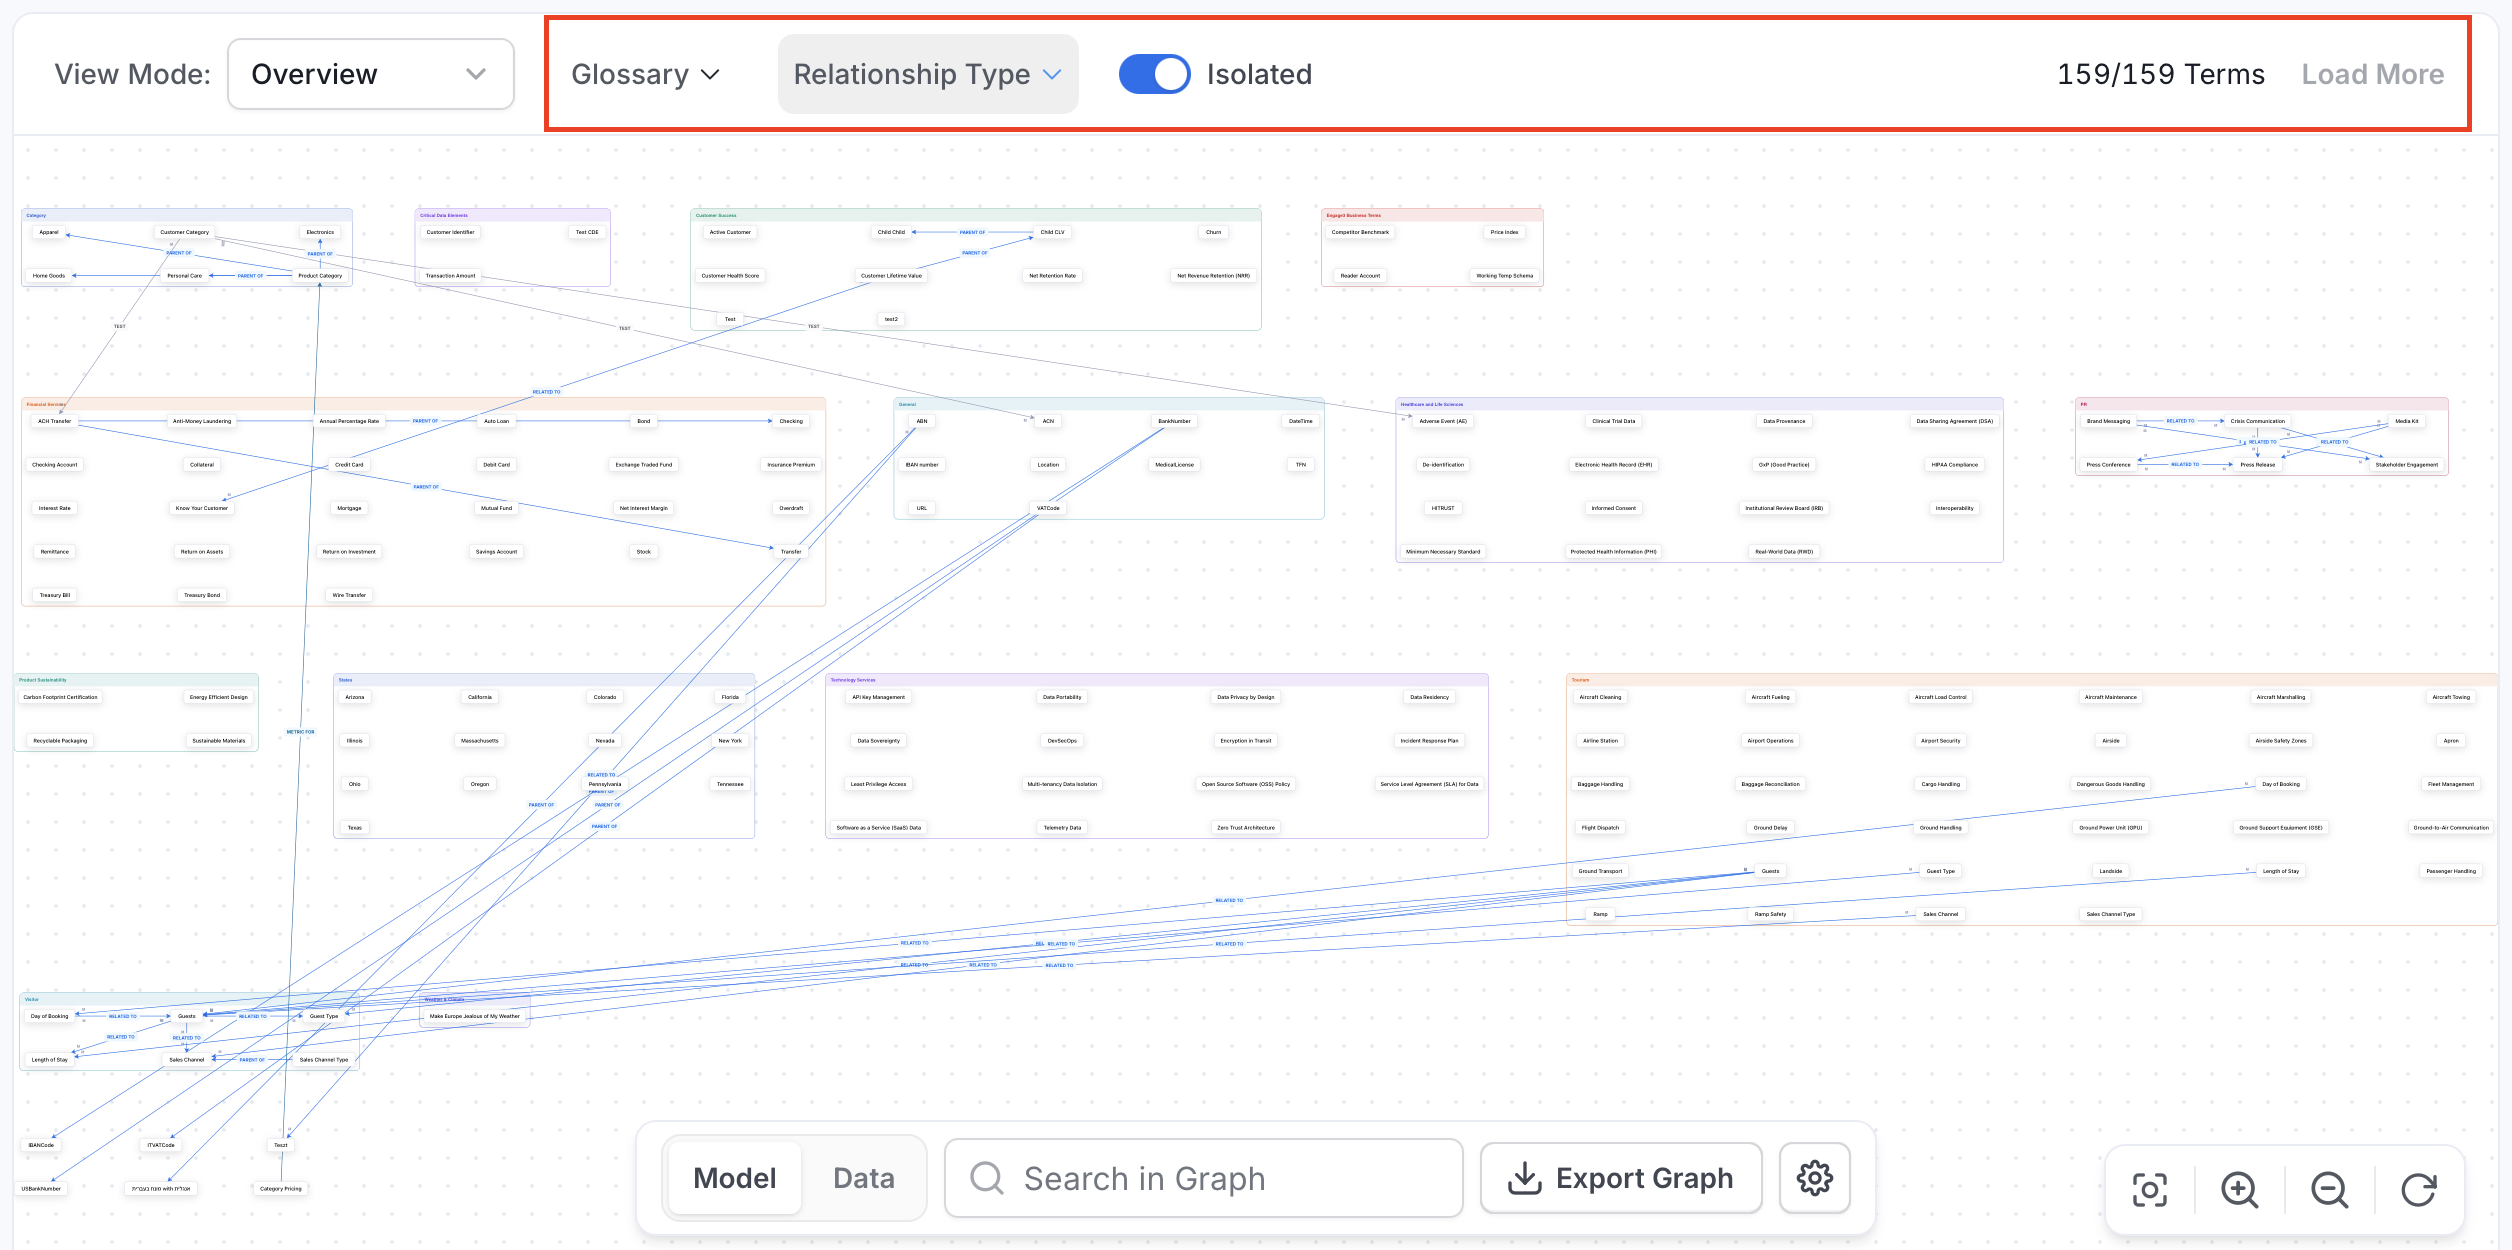The width and height of the screenshot is (2512, 1250).
Task: Select the Customer Lifetime Value node
Action: click(x=891, y=276)
